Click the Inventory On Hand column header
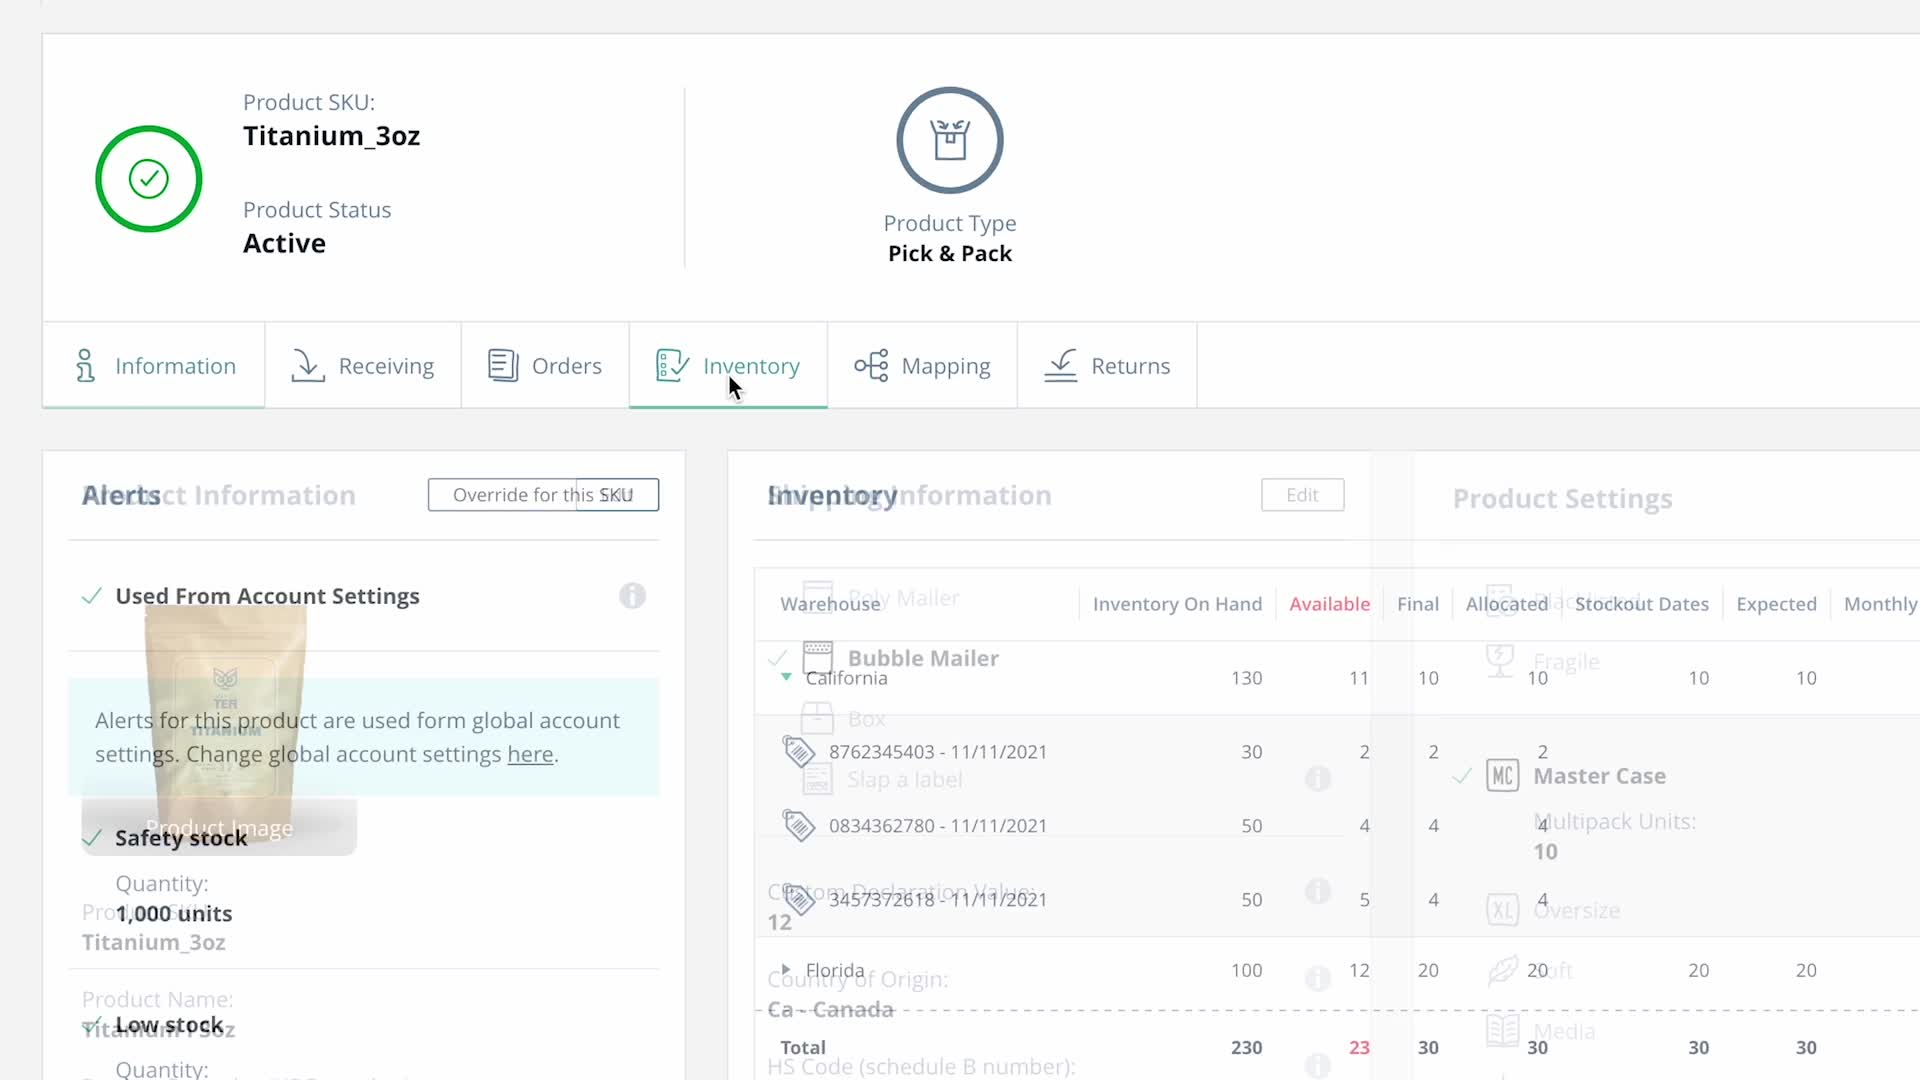 [1177, 604]
